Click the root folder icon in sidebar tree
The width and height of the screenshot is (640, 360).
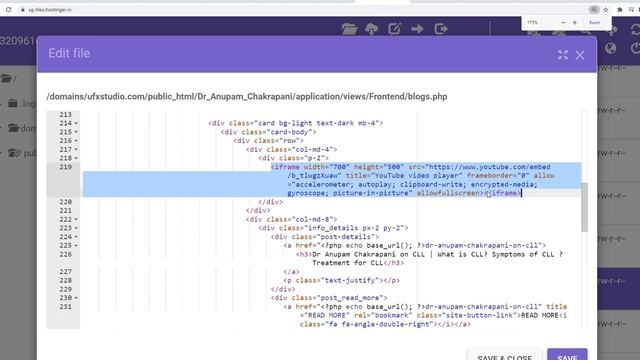point(6,78)
